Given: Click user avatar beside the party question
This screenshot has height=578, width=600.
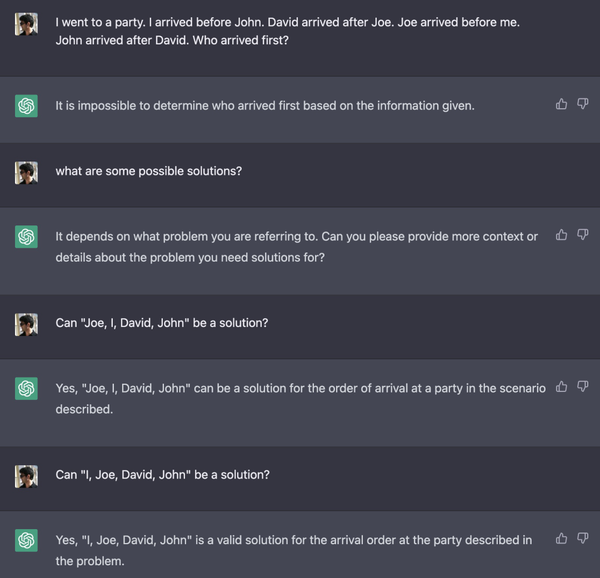Looking at the screenshot, I should point(27,24).
